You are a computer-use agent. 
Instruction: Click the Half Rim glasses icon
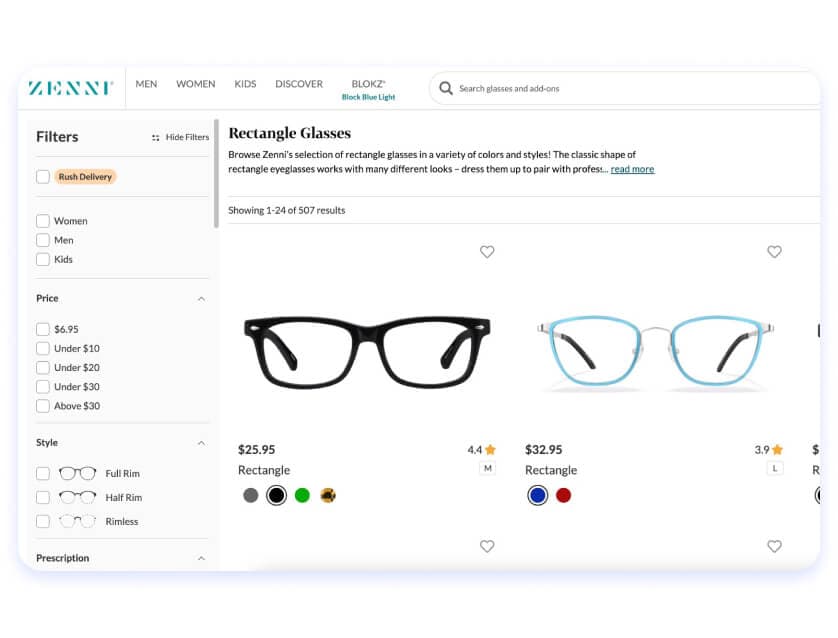tap(77, 498)
